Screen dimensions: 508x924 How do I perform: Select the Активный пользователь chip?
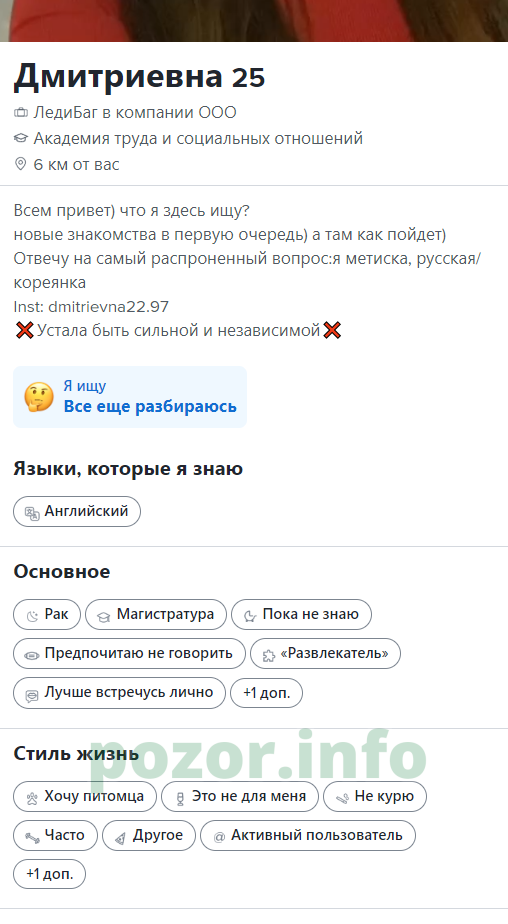pyautogui.click(x=308, y=836)
